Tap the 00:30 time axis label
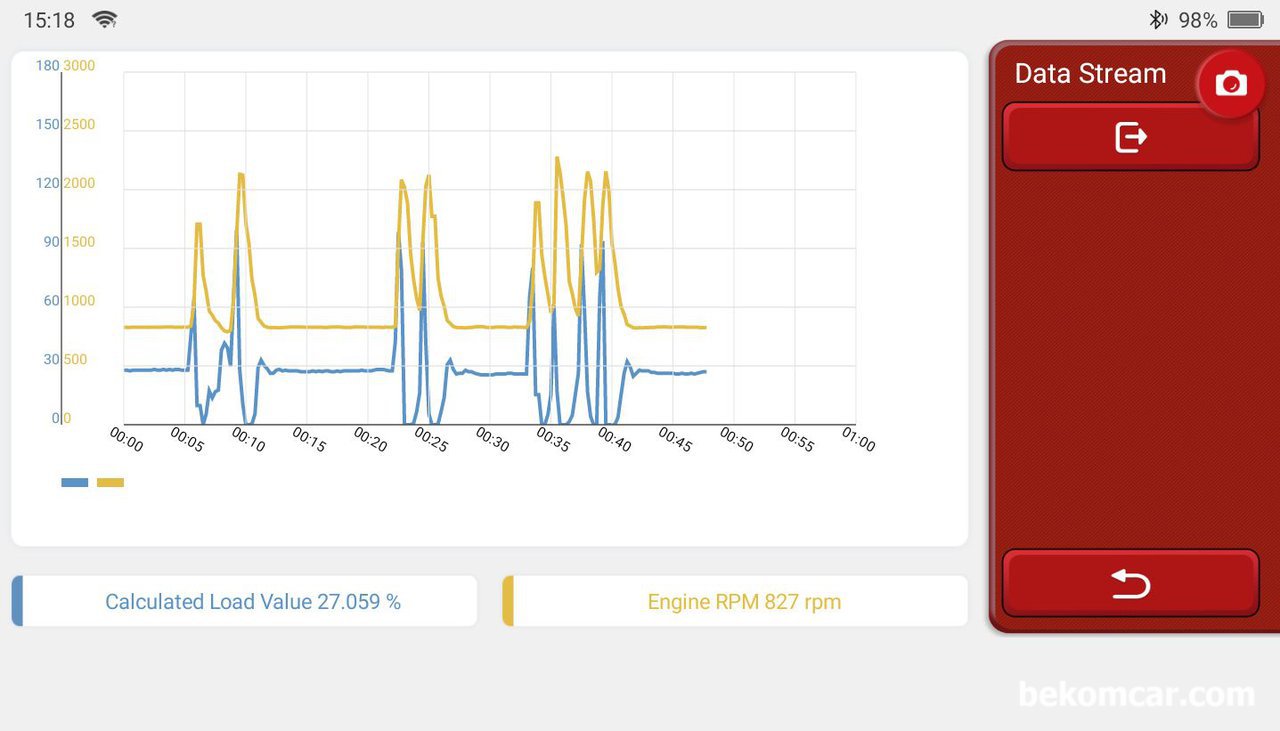 point(492,439)
